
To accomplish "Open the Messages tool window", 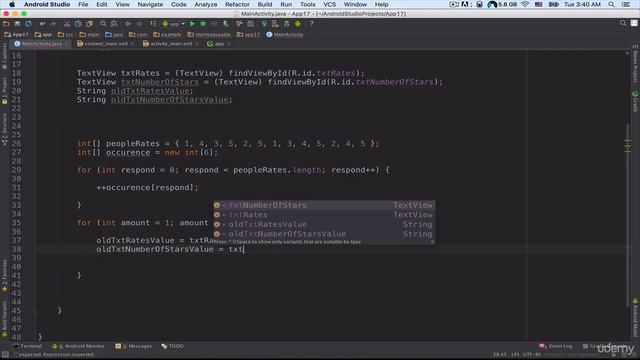I will click(x=133, y=346).
